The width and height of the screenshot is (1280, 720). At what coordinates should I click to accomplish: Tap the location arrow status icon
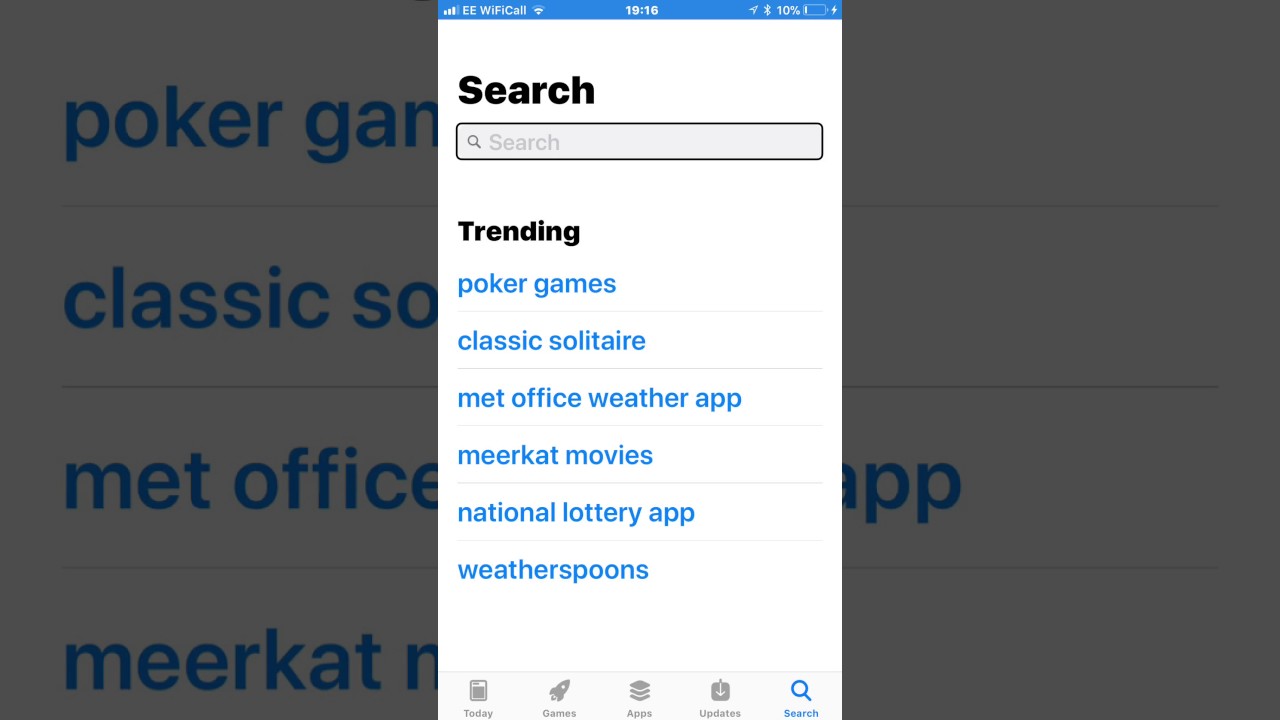tap(753, 10)
